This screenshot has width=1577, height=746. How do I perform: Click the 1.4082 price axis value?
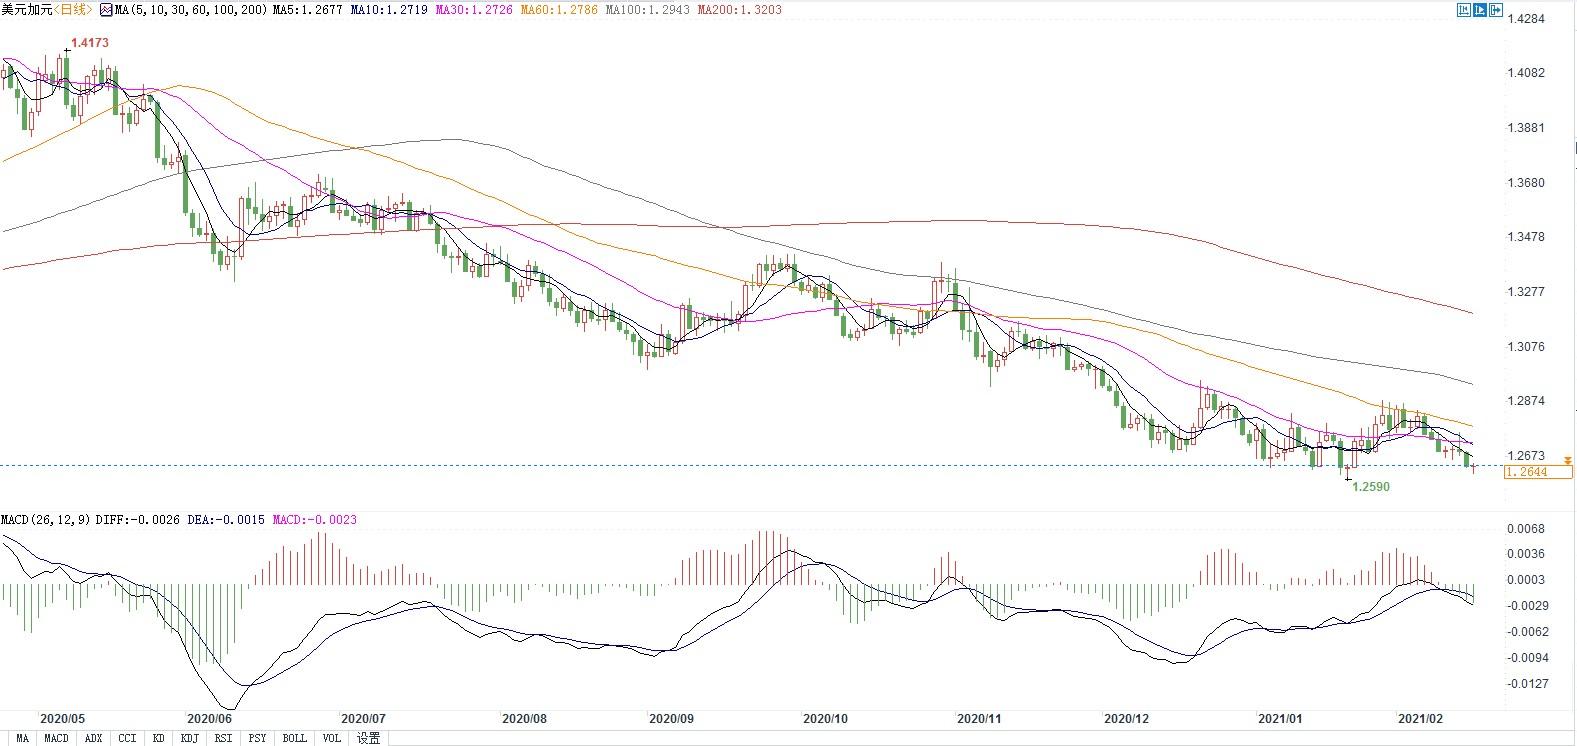(x=1527, y=73)
